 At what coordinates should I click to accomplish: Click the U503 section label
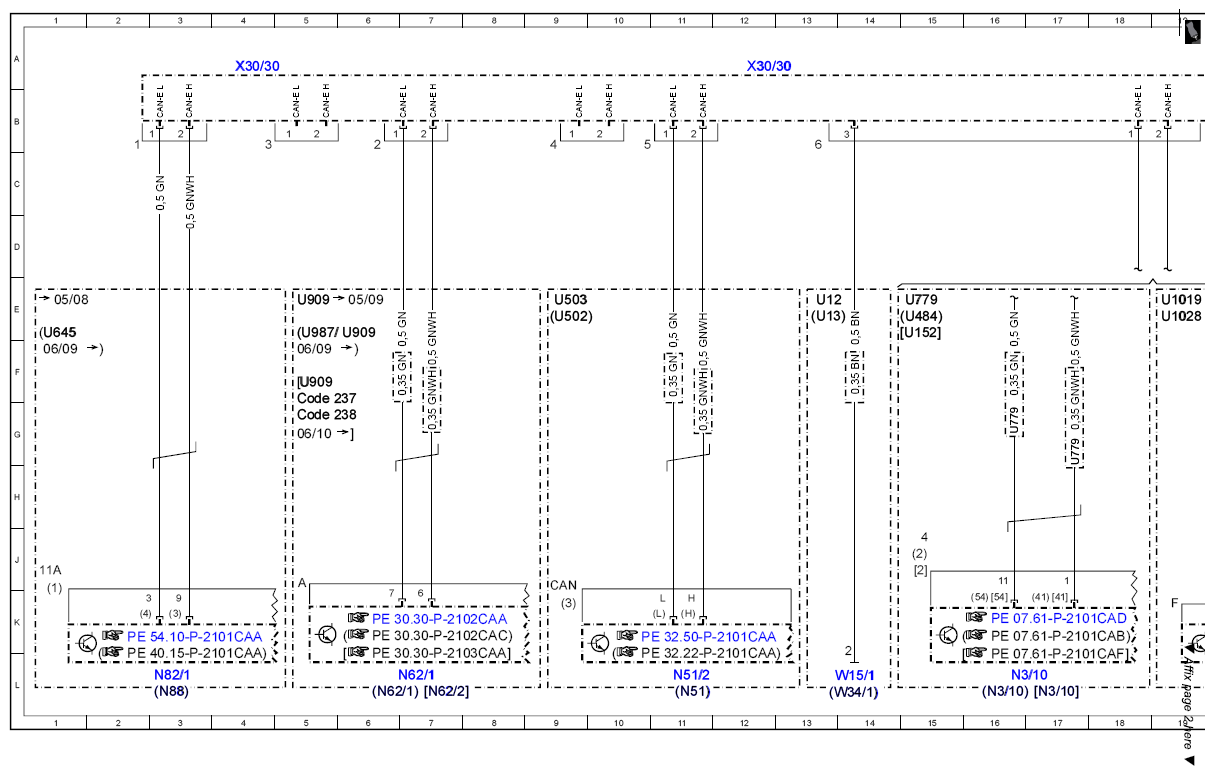click(570, 299)
